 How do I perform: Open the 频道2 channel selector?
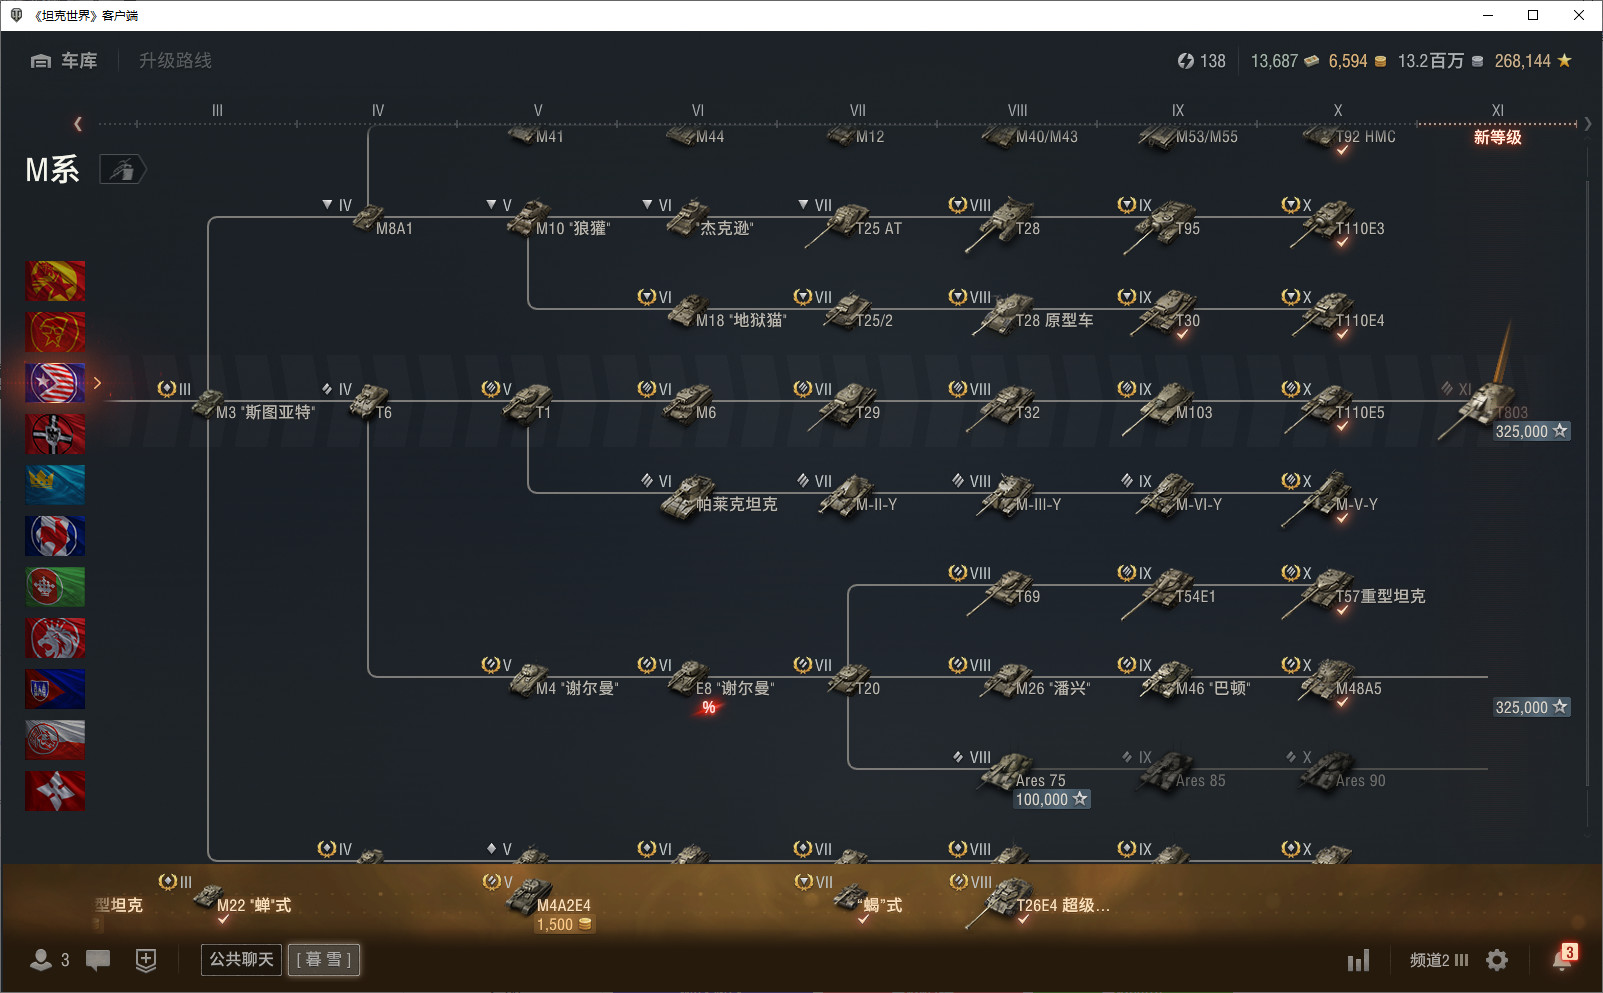pos(1439,960)
